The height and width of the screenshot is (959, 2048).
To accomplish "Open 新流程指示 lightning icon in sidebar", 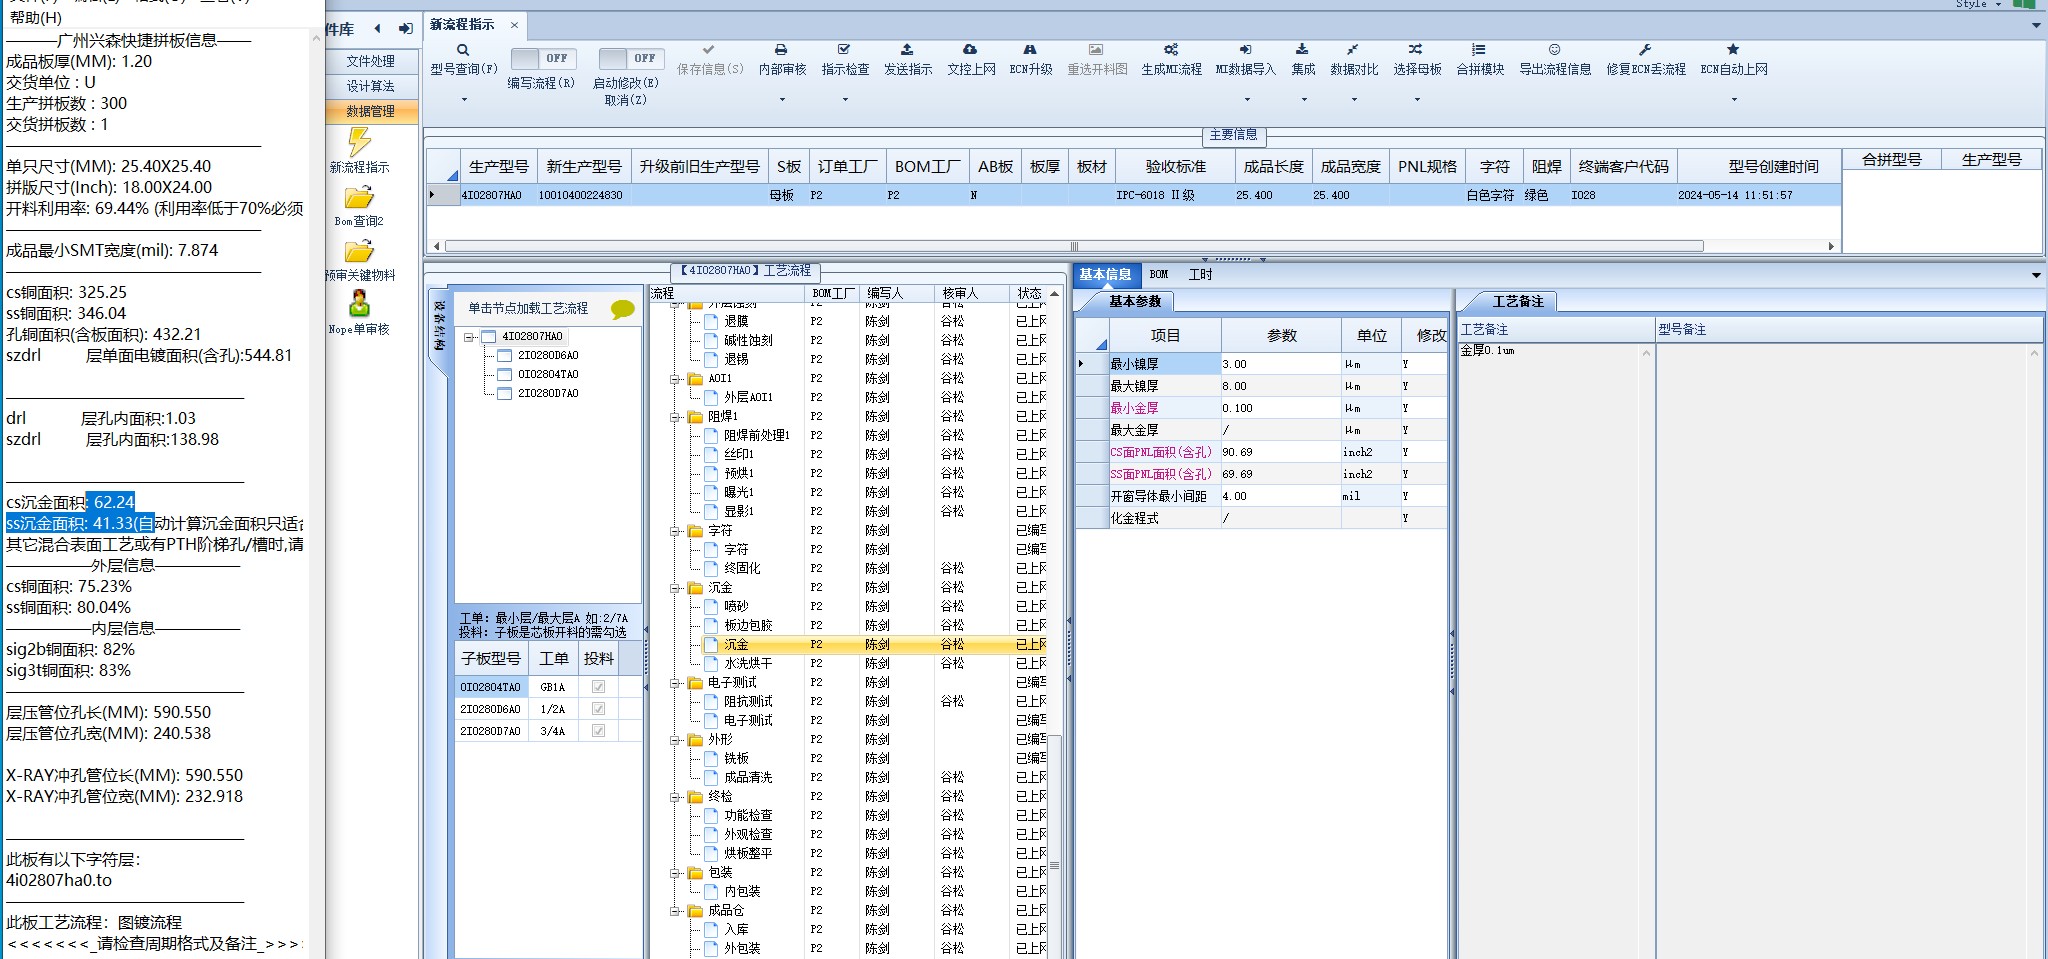I will [359, 141].
